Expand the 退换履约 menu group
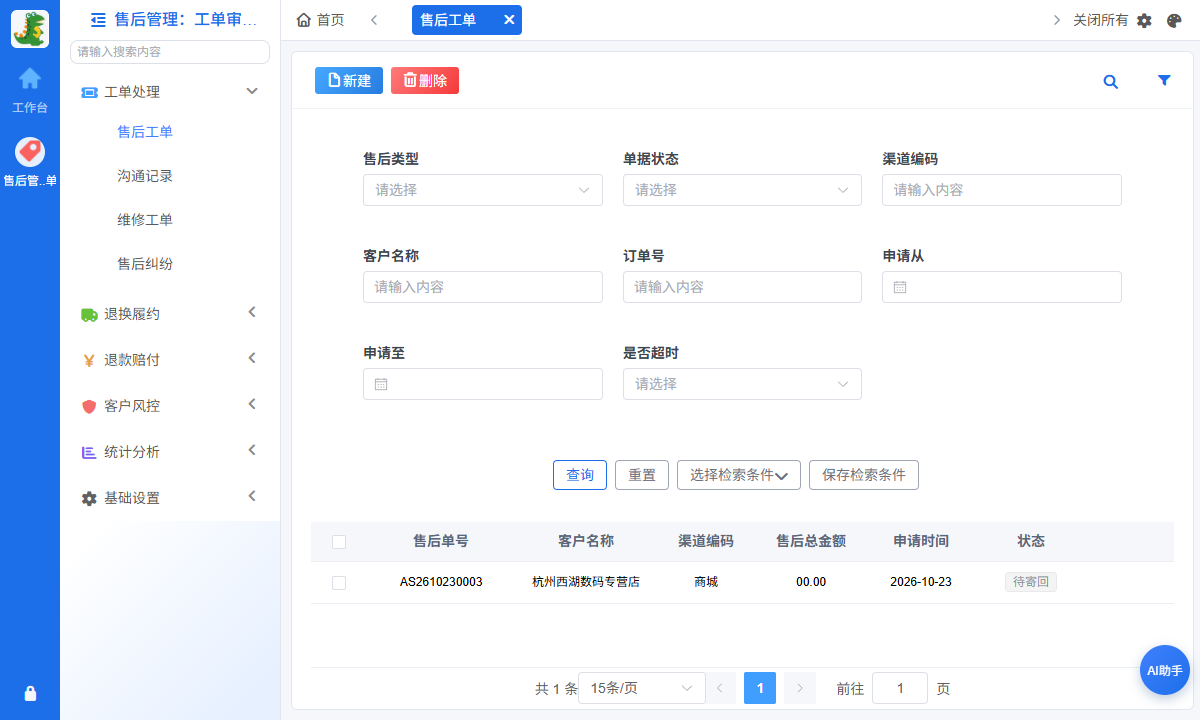The width and height of the screenshot is (1200, 720). point(170,314)
